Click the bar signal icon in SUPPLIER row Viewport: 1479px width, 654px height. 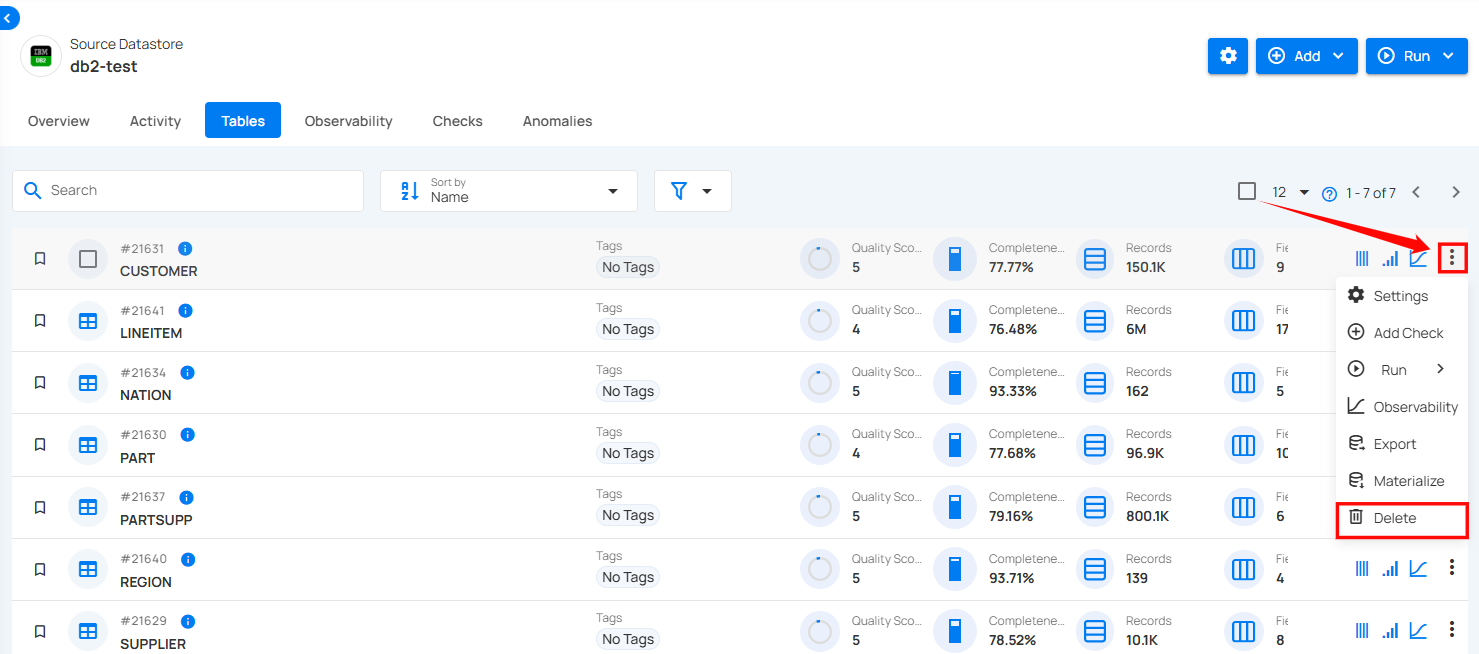[1390, 630]
